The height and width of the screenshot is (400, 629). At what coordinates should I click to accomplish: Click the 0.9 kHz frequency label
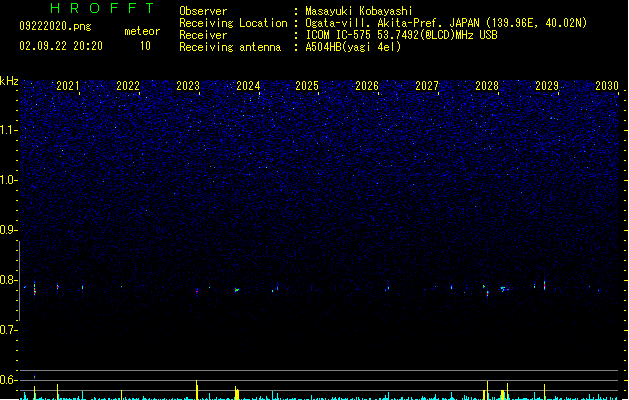9,230
